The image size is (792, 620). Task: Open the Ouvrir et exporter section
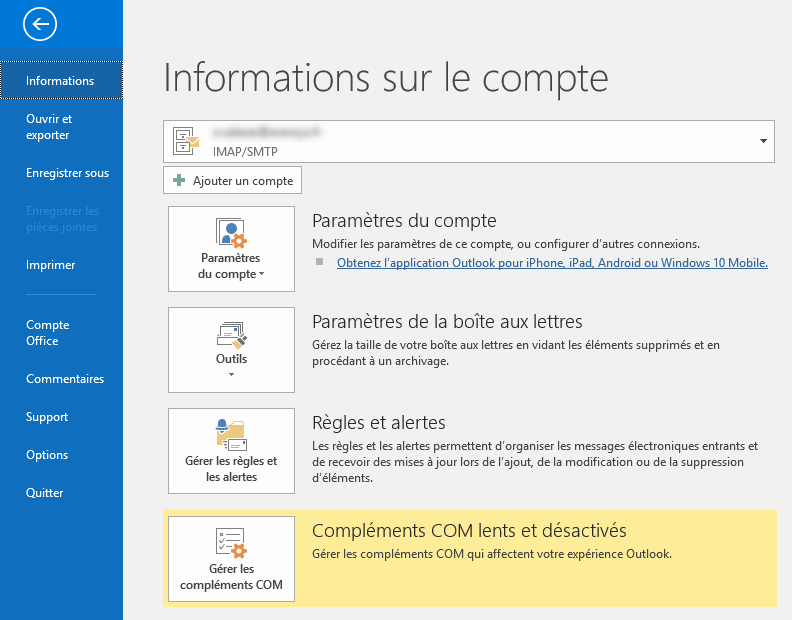point(48,127)
